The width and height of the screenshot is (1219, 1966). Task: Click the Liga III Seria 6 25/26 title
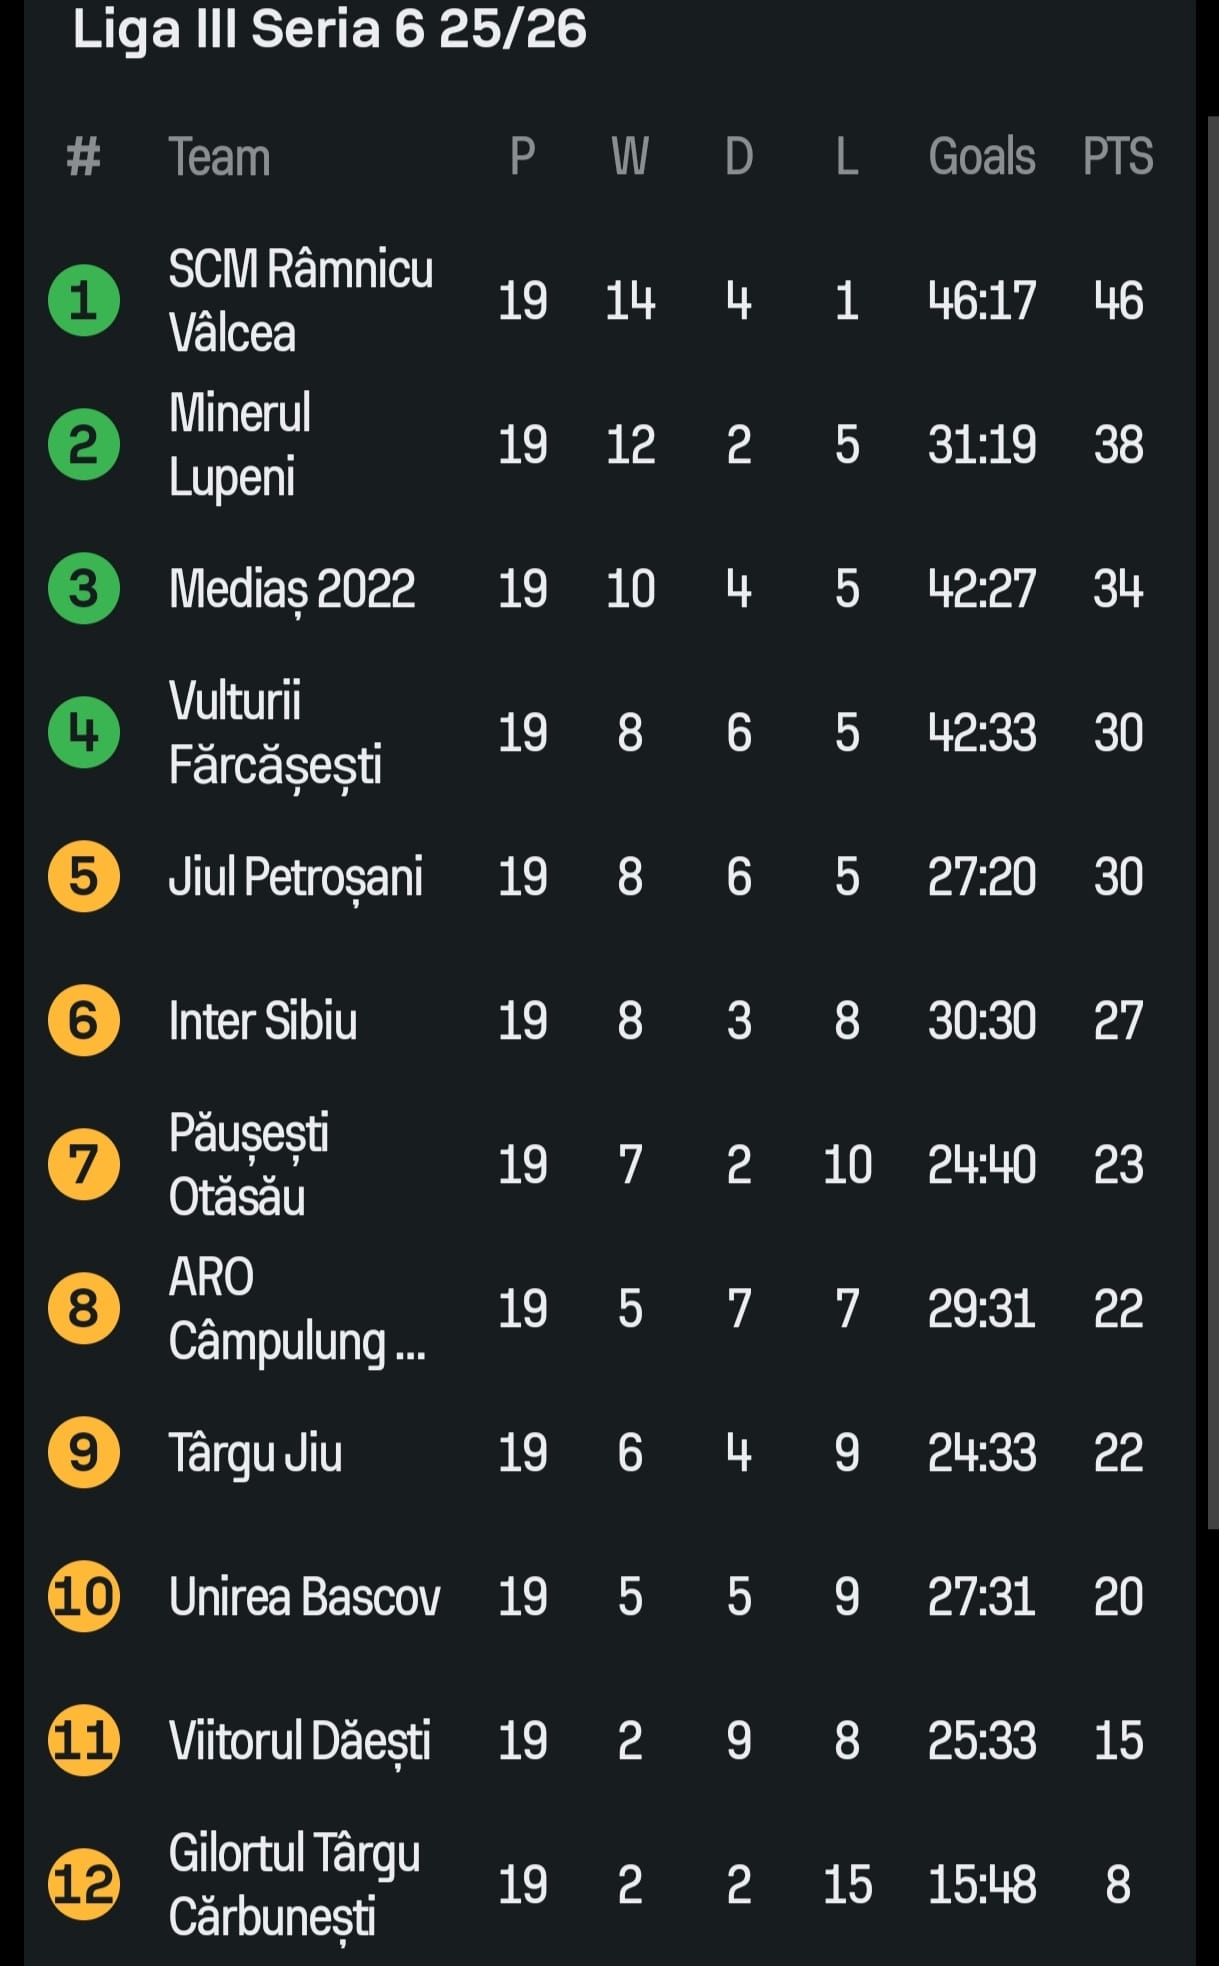tap(329, 29)
